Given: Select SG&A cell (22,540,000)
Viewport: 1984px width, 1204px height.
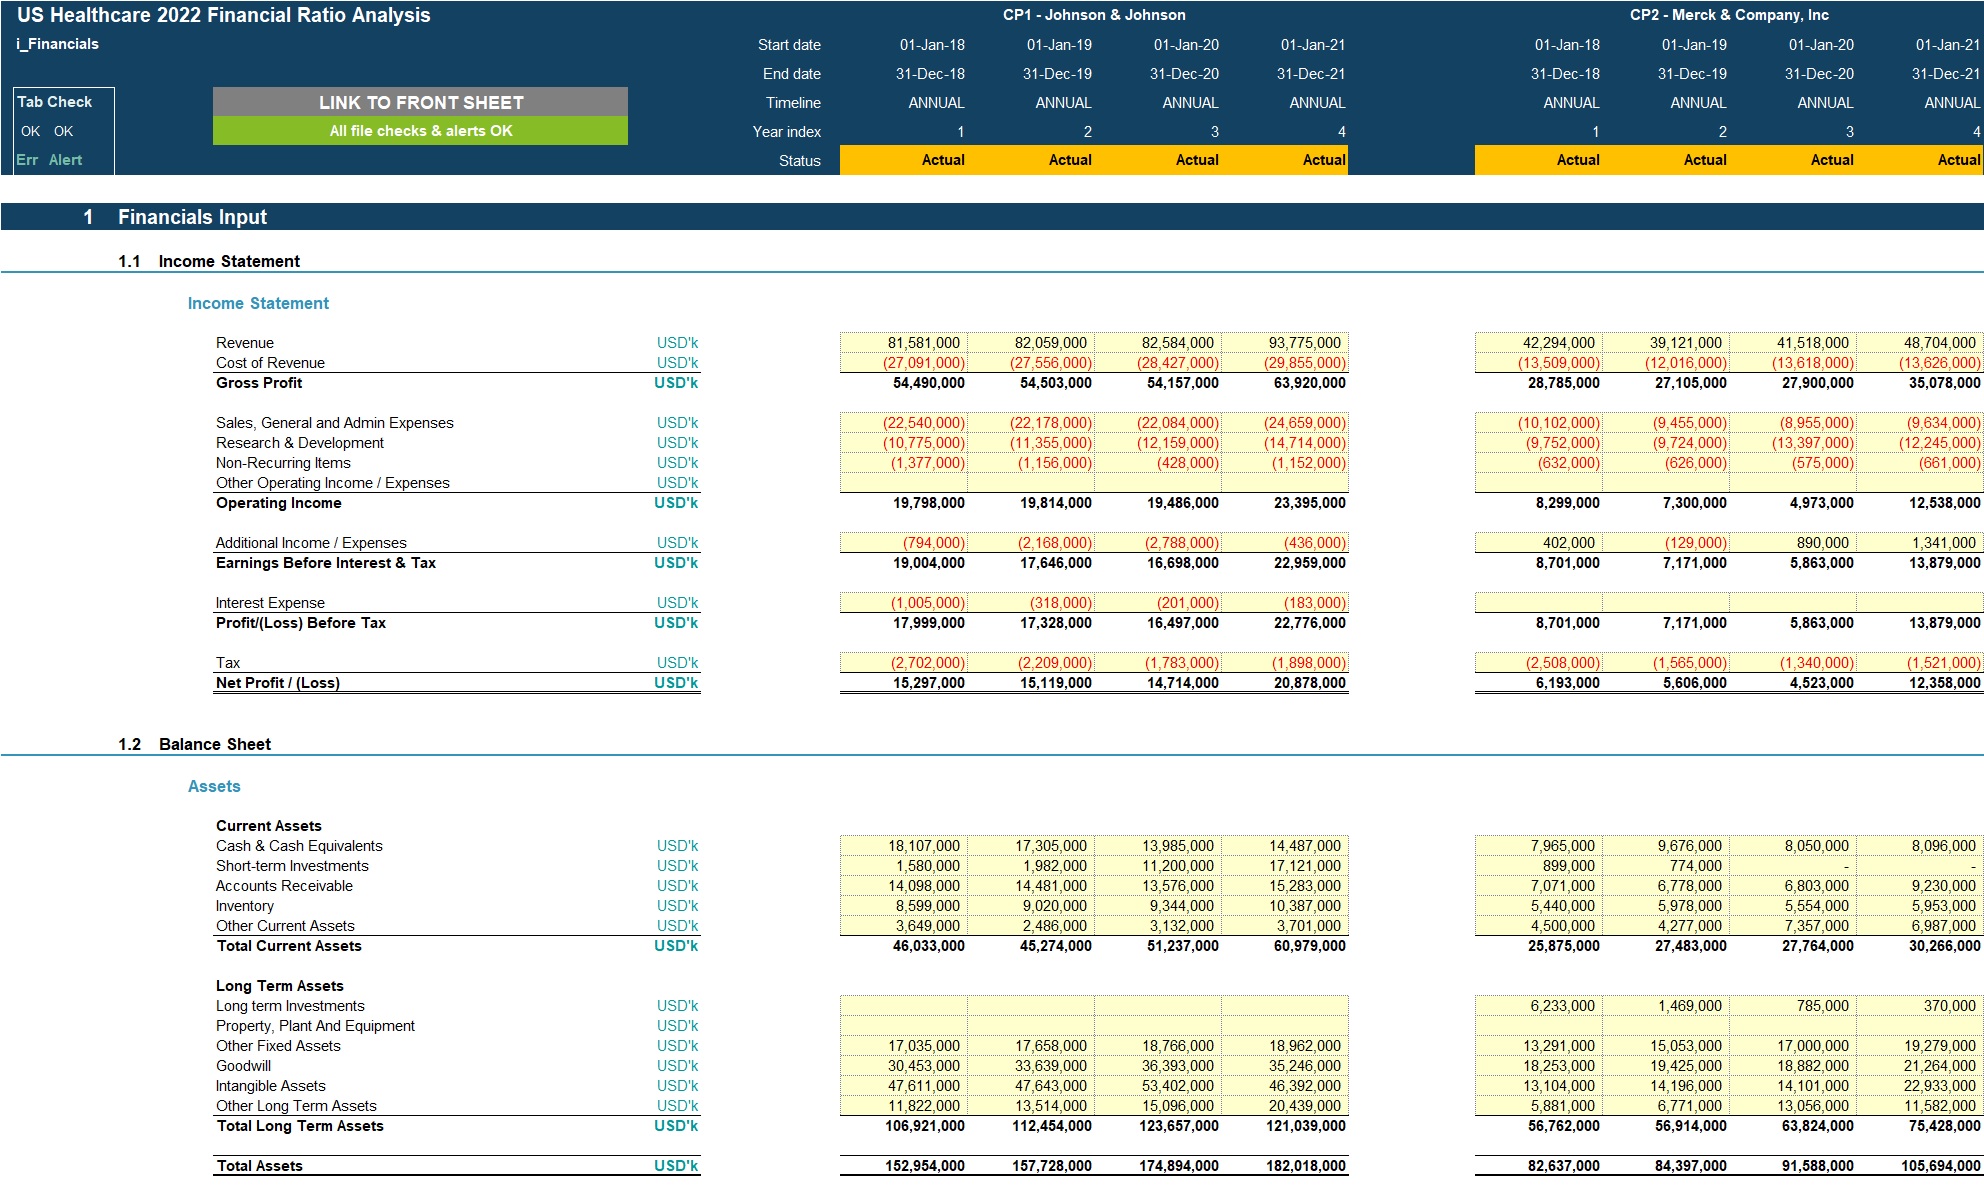Looking at the screenshot, I should pos(904,423).
